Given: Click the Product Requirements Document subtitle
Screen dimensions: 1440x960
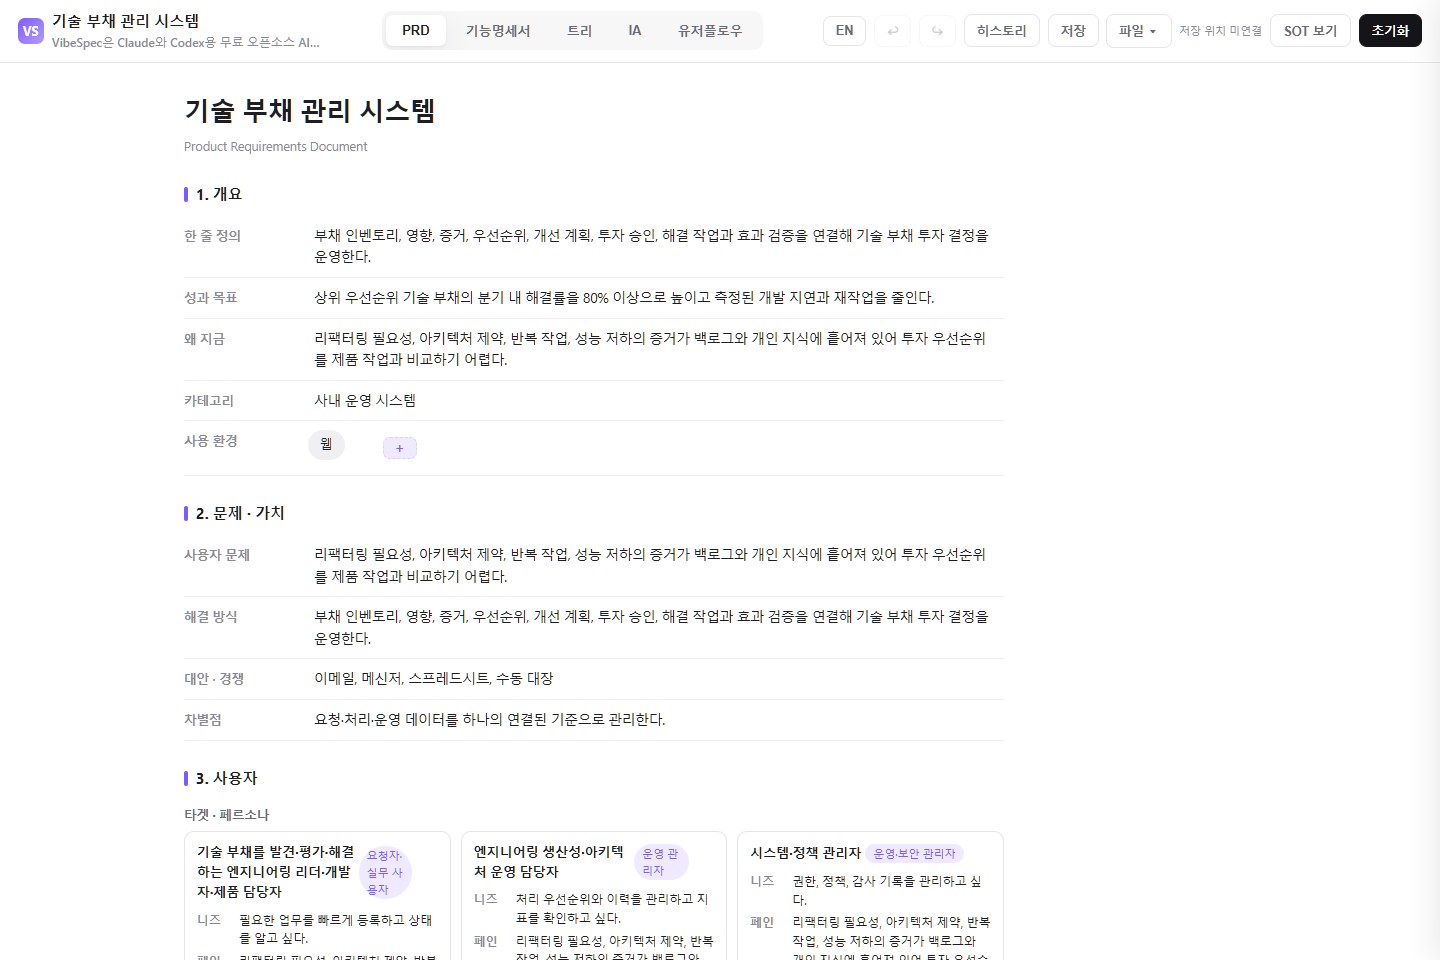Looking at the screenshot, I should click(276, 146).
